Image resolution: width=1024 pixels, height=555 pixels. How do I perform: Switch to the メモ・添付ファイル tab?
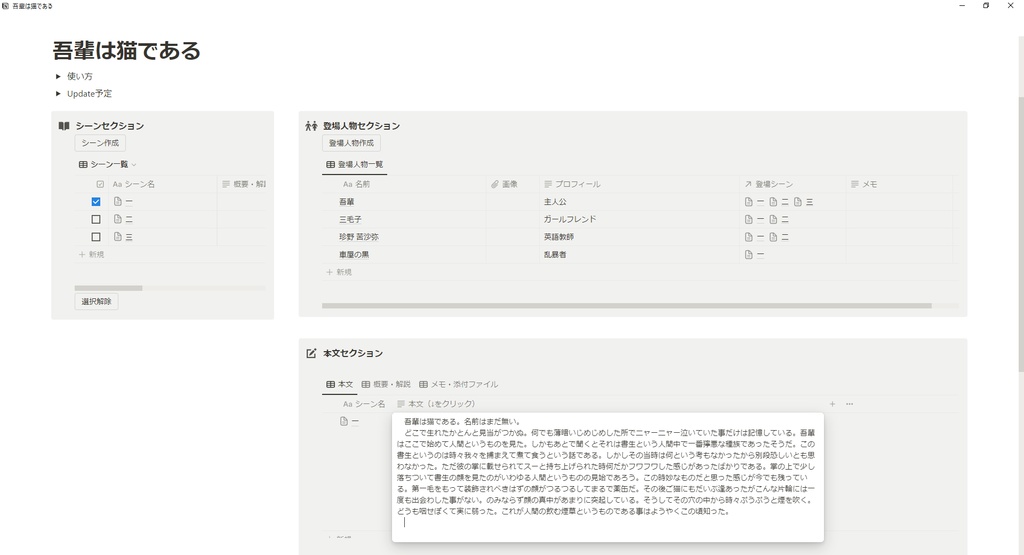(458, 385)
